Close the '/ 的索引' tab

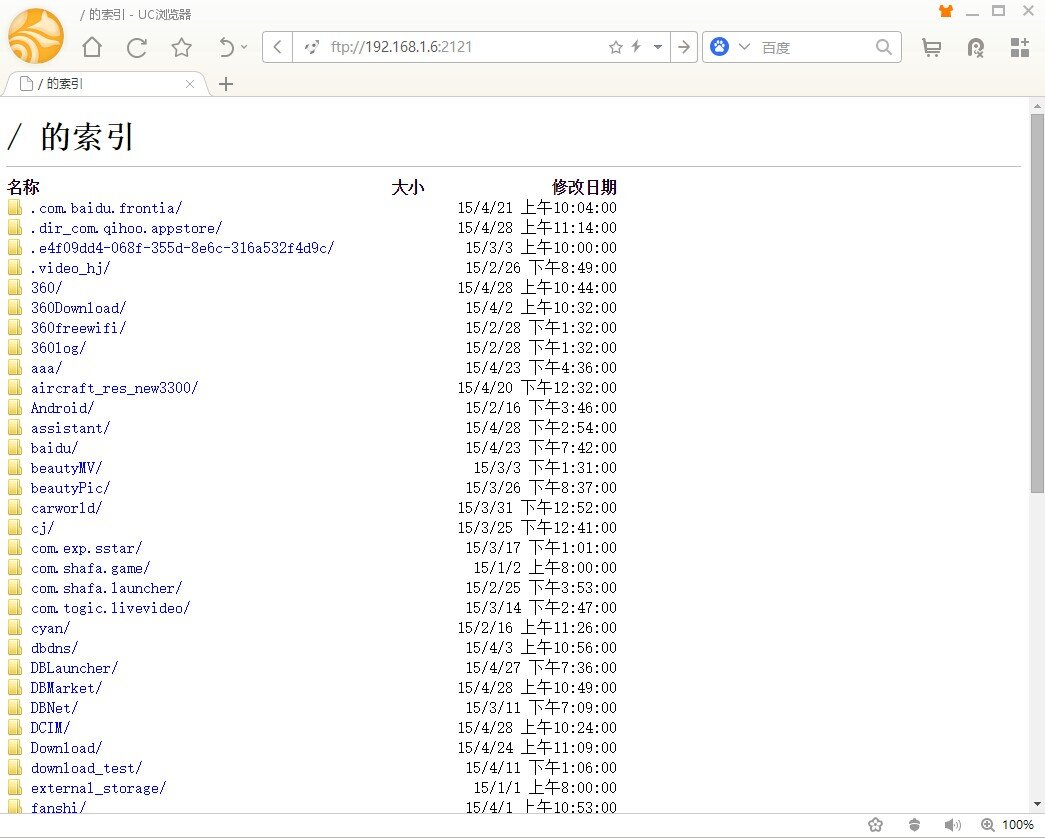point(190,84)
